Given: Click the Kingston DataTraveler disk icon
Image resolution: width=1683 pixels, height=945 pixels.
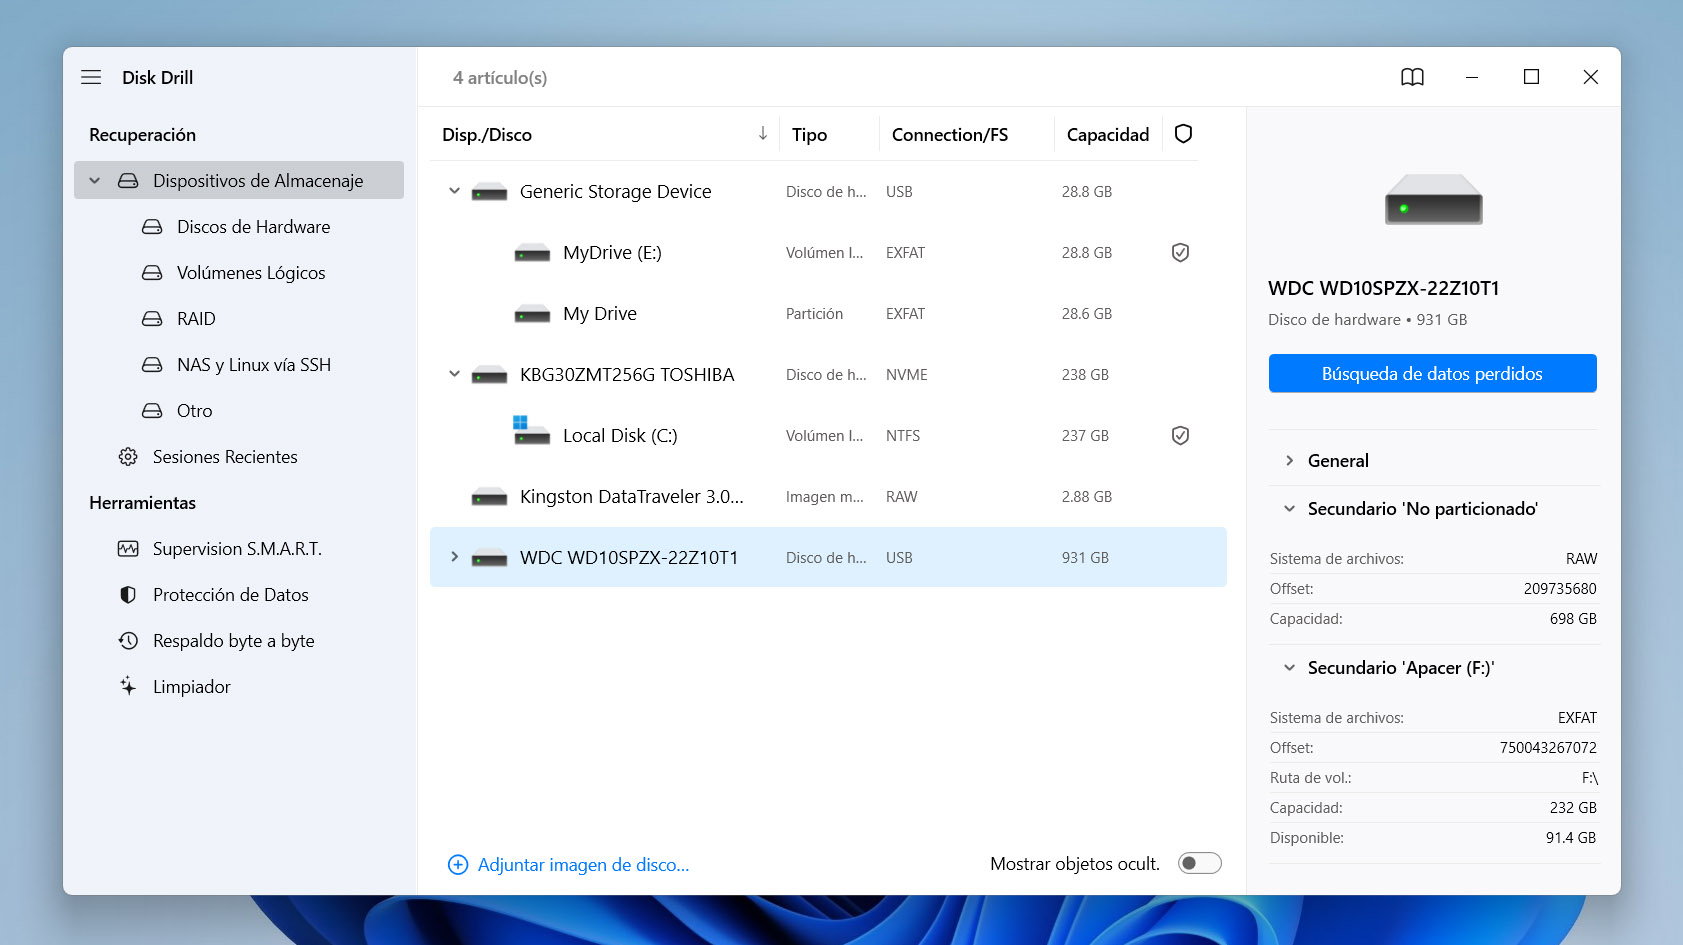Looking at the screenshot, I should (x=489, y=497).
